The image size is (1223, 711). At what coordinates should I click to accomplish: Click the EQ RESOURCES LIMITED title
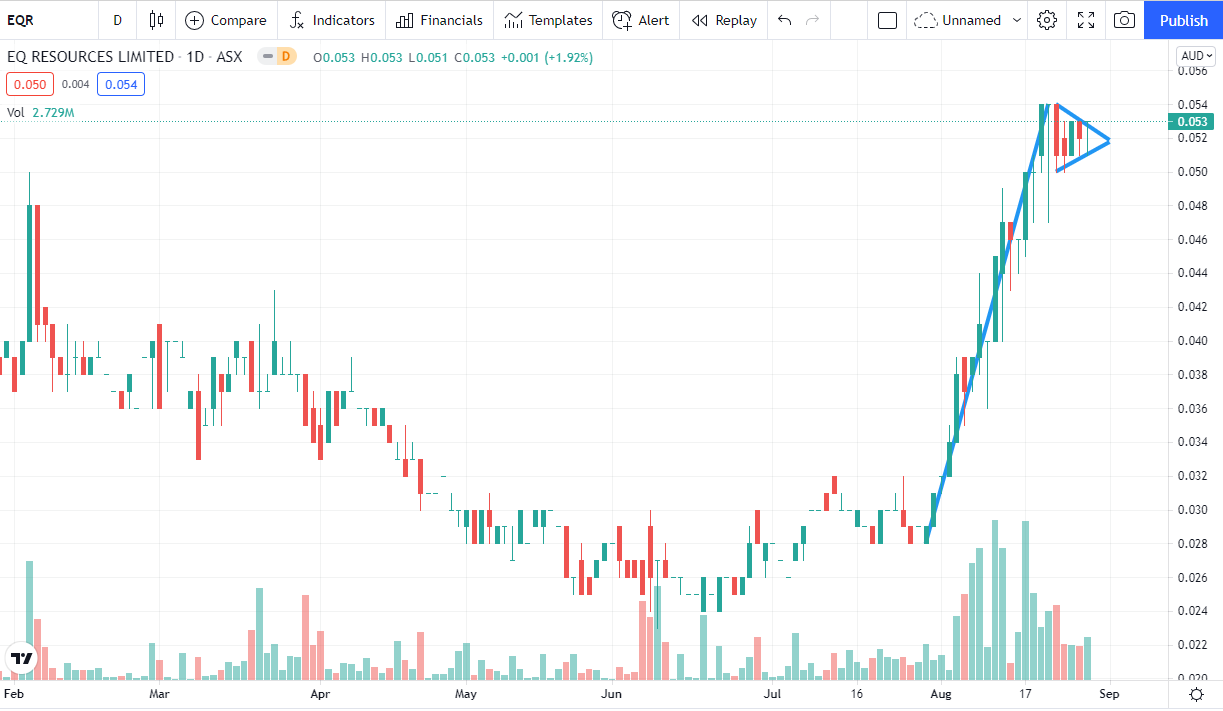coord(90,57)
